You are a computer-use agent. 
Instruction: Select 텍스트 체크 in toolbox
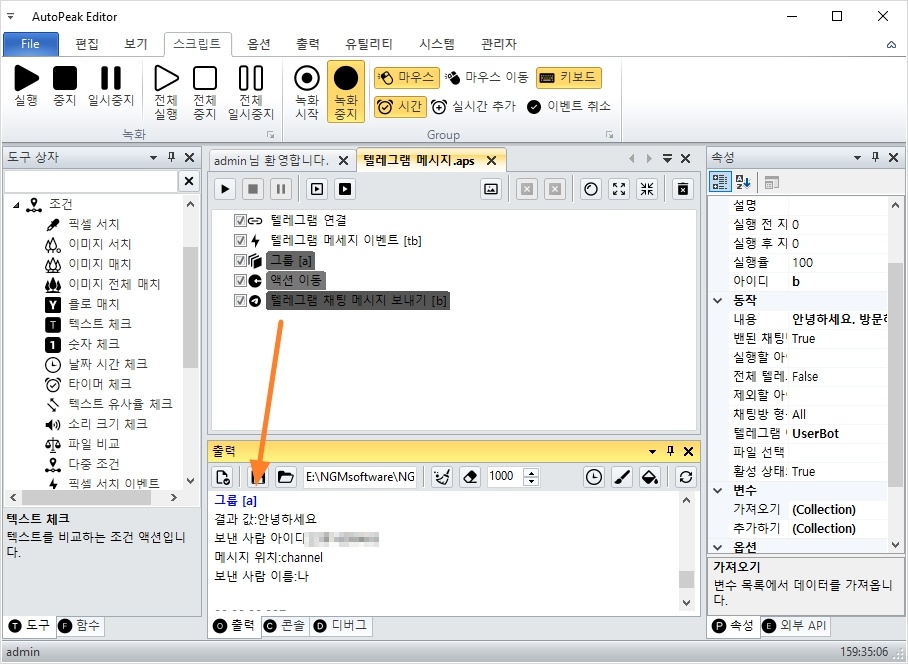coord(100,324)
